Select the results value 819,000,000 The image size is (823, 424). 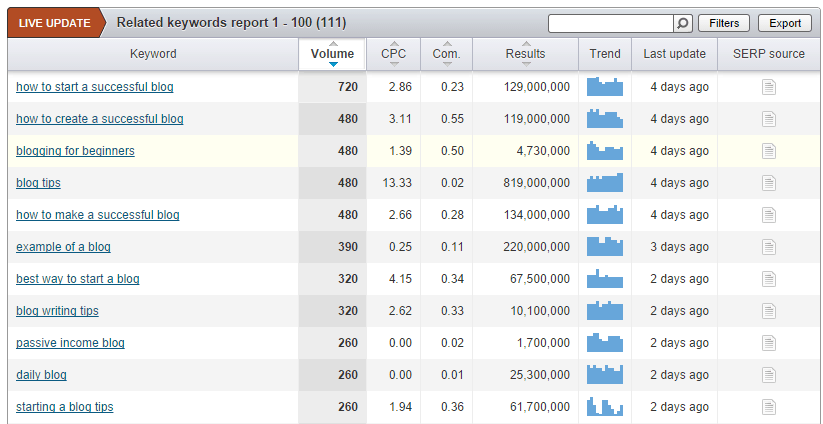535,183
